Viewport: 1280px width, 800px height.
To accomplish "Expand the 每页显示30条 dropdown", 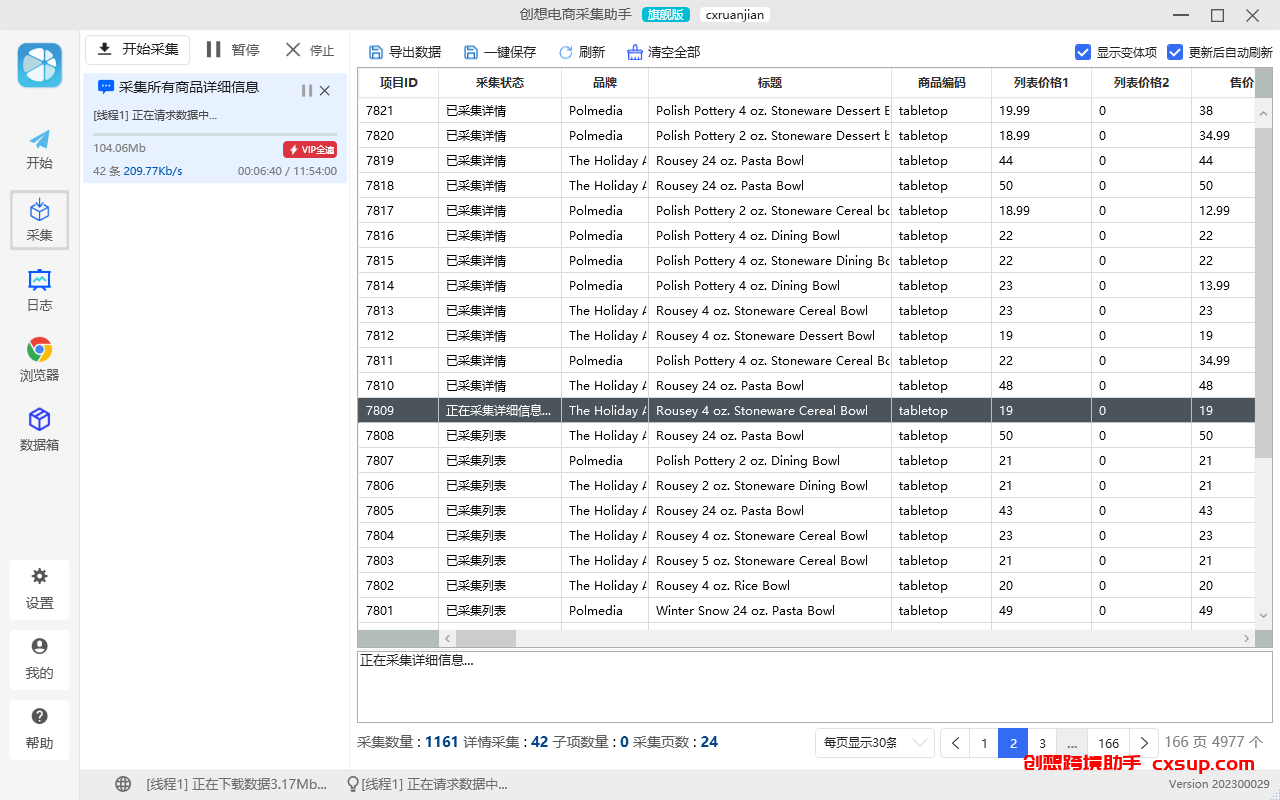I will click(875, 742).
